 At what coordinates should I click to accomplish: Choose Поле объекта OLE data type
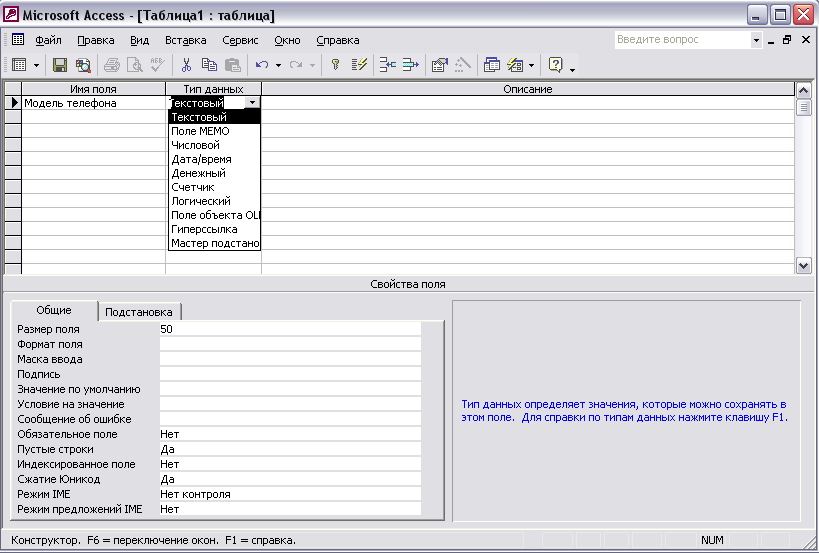pos(214,215)
